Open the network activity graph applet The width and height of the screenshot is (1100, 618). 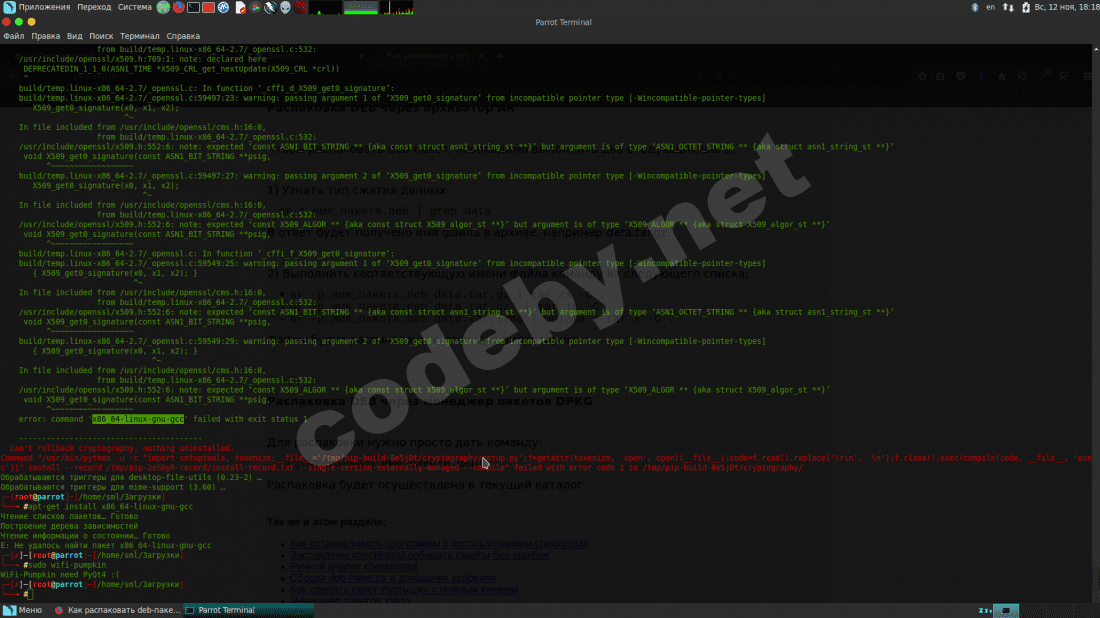(x=396, y=8)
